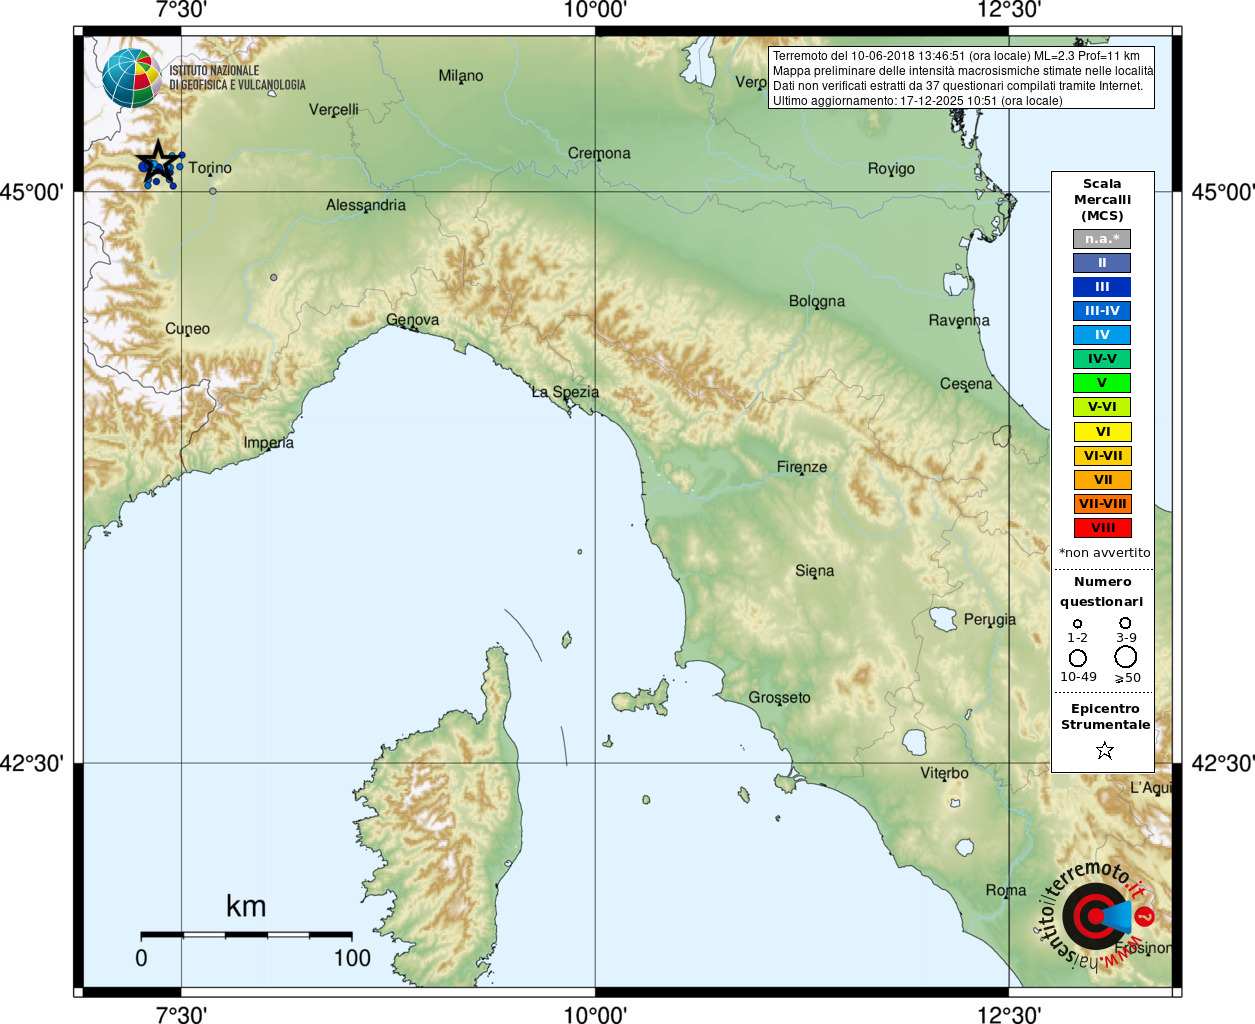Viewport: 1255px width, 1024px height.
Task: Click the 1-2 questionnaires circle in legend
Action: (x=1077, y=624)
